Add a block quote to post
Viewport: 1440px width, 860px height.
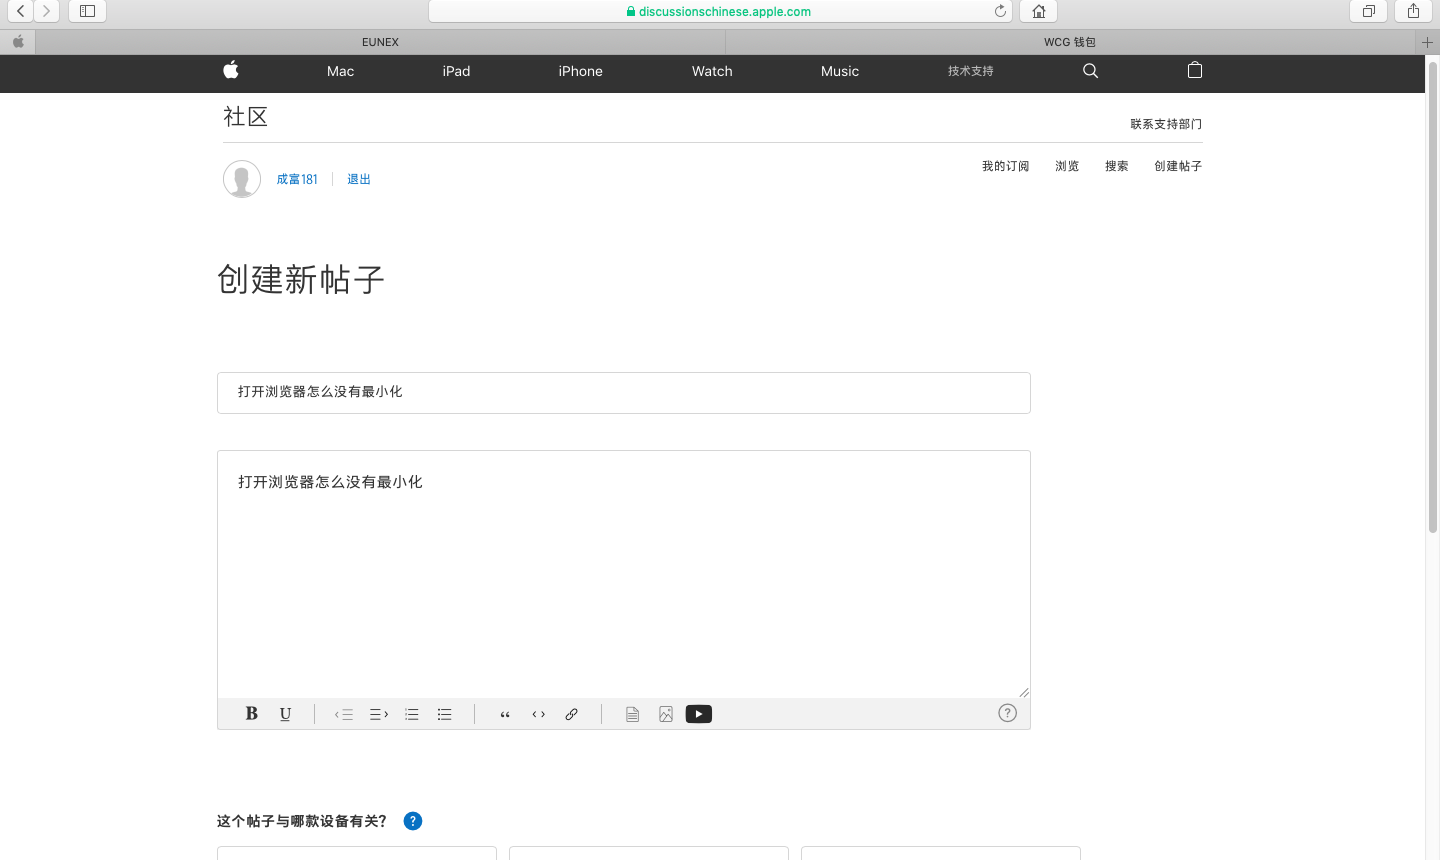(505, 714)
